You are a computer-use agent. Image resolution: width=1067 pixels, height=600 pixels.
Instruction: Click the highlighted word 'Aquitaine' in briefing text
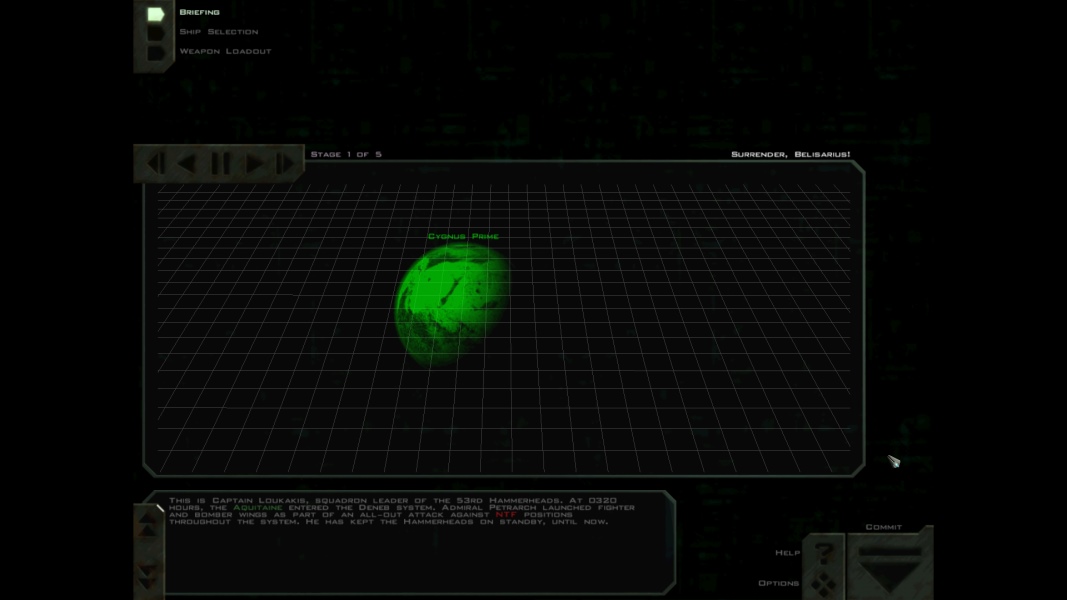257,507
